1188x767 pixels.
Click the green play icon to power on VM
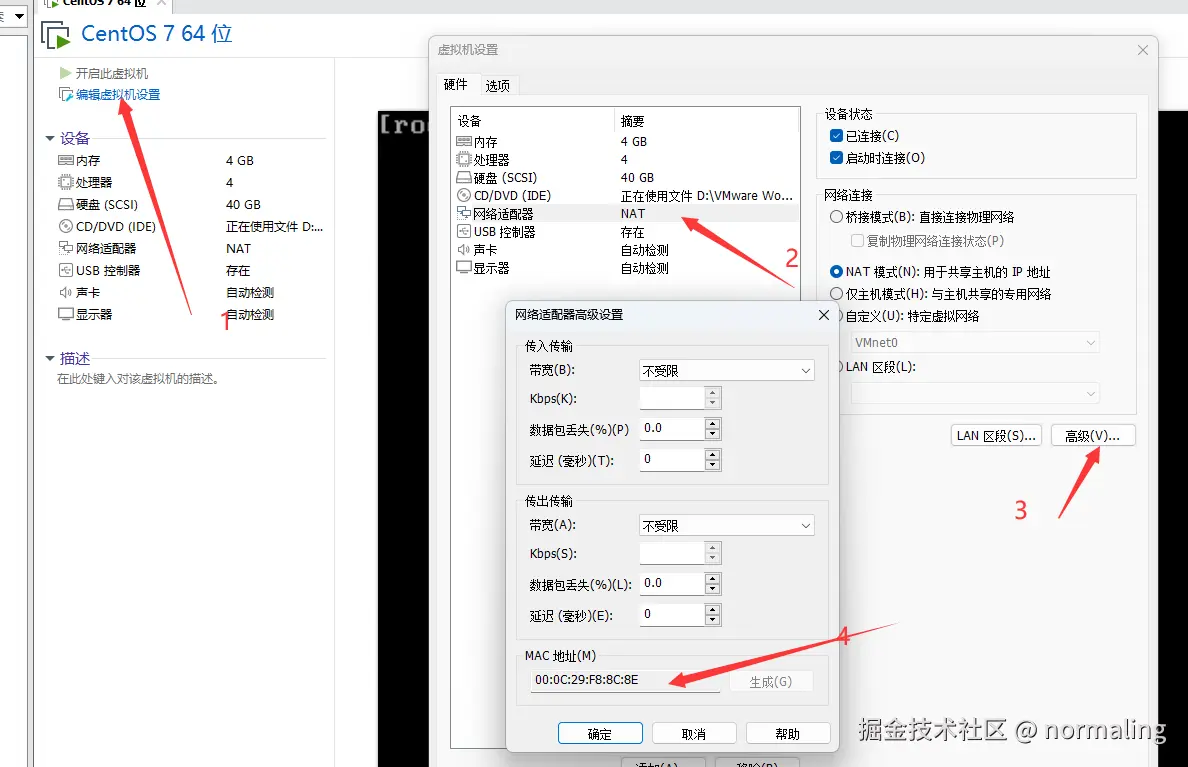pos(65,74)
